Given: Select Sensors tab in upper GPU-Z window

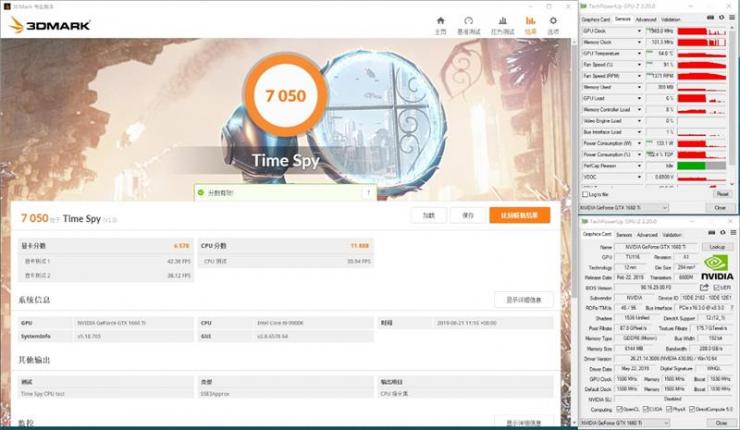Looking at the screenshot, I should (623, 19).
